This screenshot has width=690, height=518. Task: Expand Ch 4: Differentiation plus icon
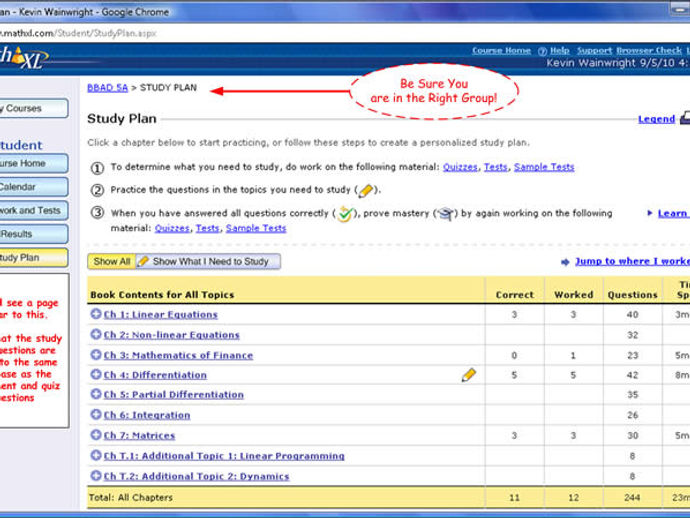(x=96, y=374)
